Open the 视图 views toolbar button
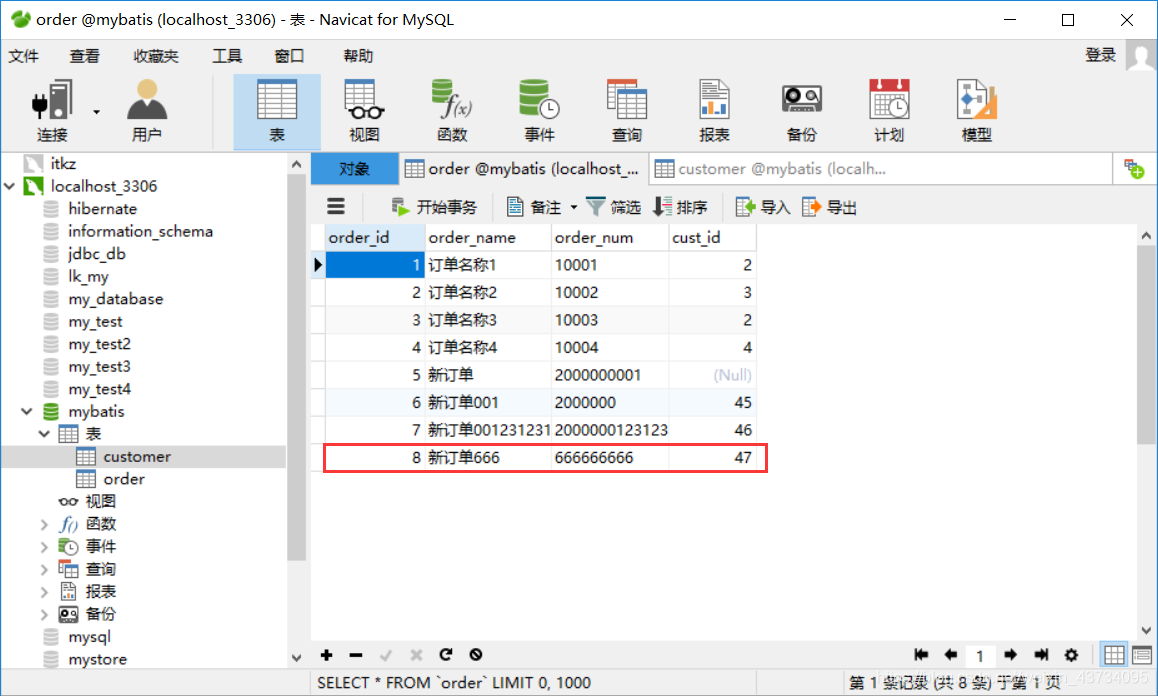This screenshot has height=696, width=1158. [x=364, y=111]
